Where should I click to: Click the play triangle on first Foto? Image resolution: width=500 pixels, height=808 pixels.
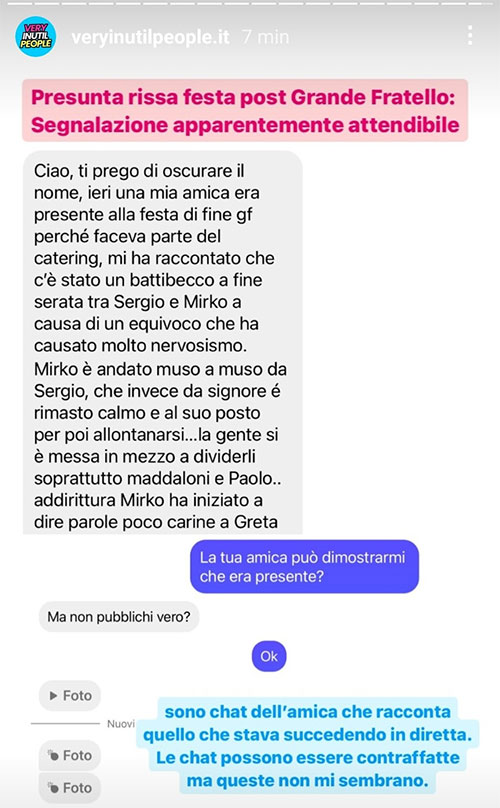[53, 696]
